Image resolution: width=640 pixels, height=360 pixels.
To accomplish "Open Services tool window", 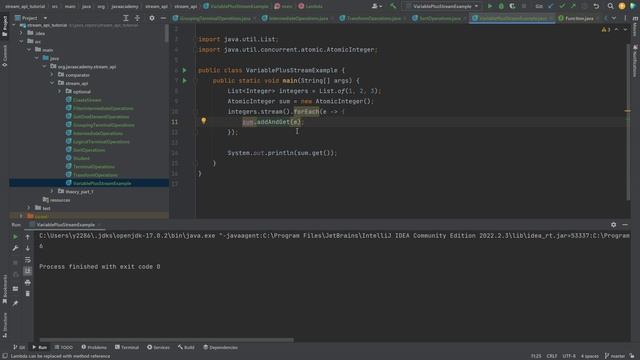I will click(x=158, y=347).
